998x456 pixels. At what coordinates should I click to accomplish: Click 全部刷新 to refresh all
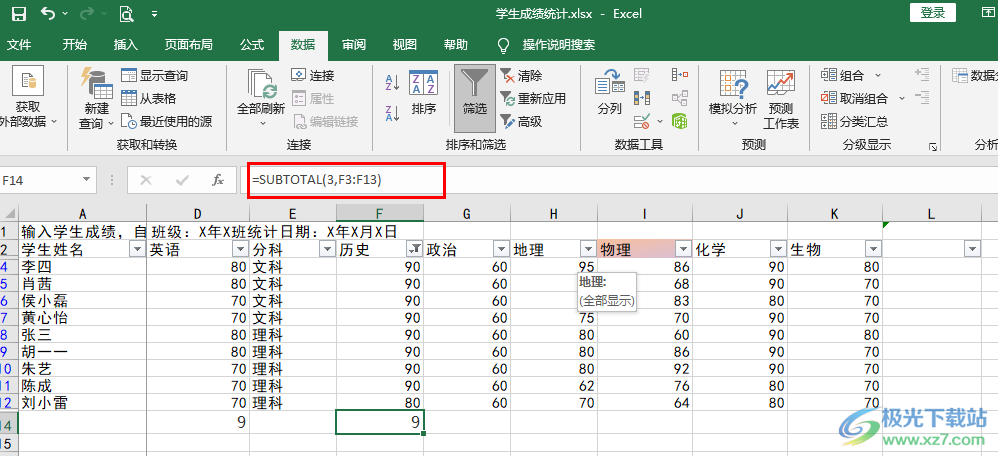coord(261,98)
